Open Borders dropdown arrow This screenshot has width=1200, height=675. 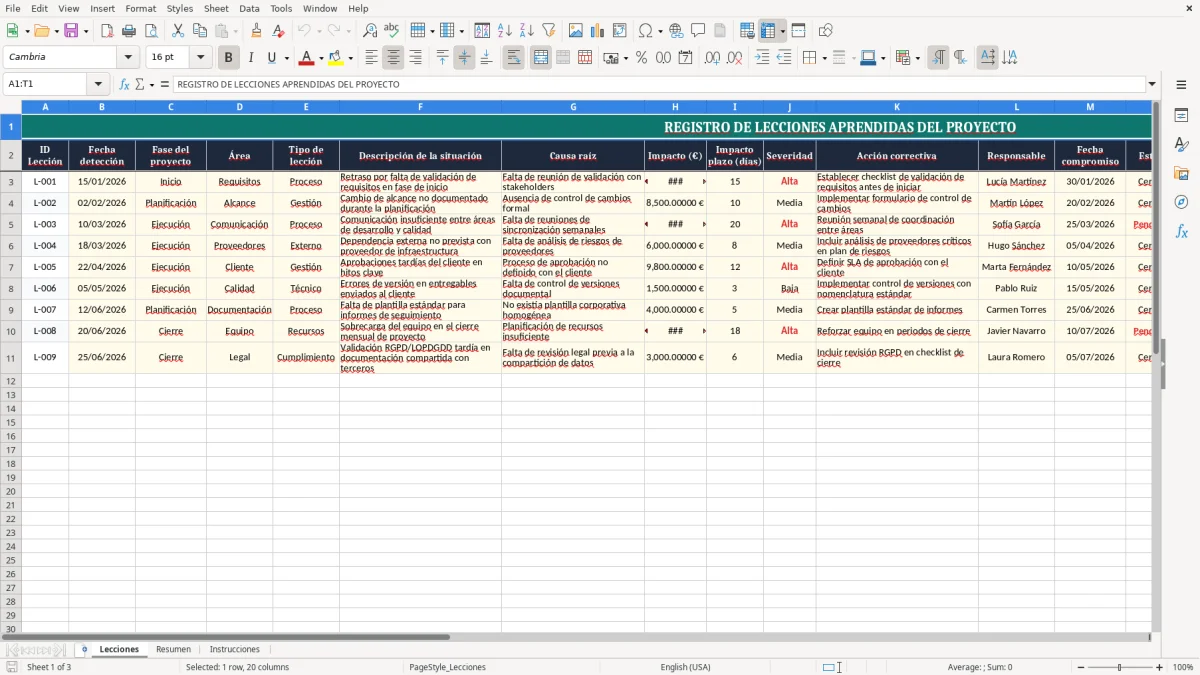tap(826, 58)
